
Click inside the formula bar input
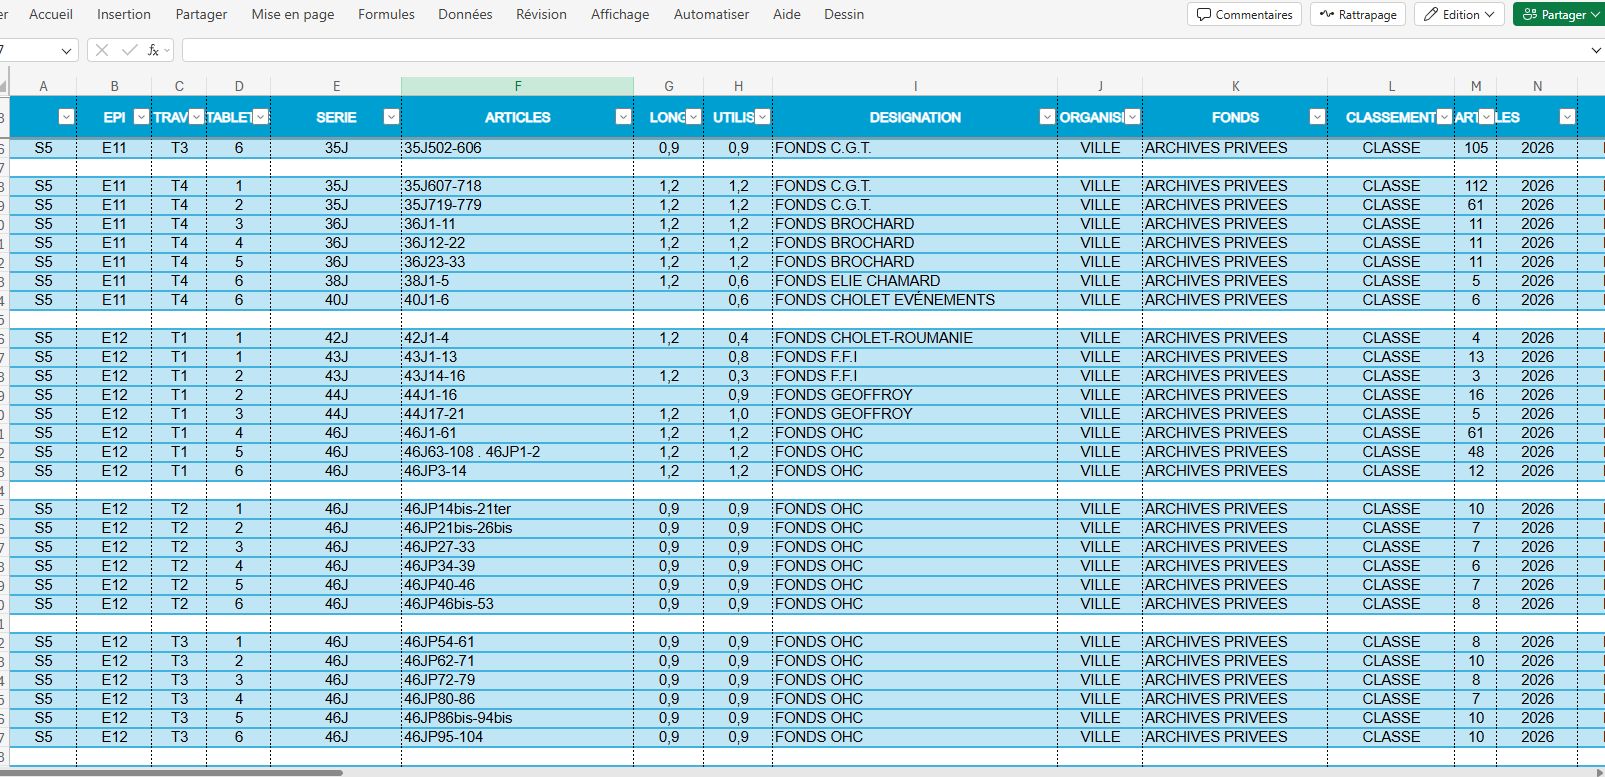coord(880,50)
